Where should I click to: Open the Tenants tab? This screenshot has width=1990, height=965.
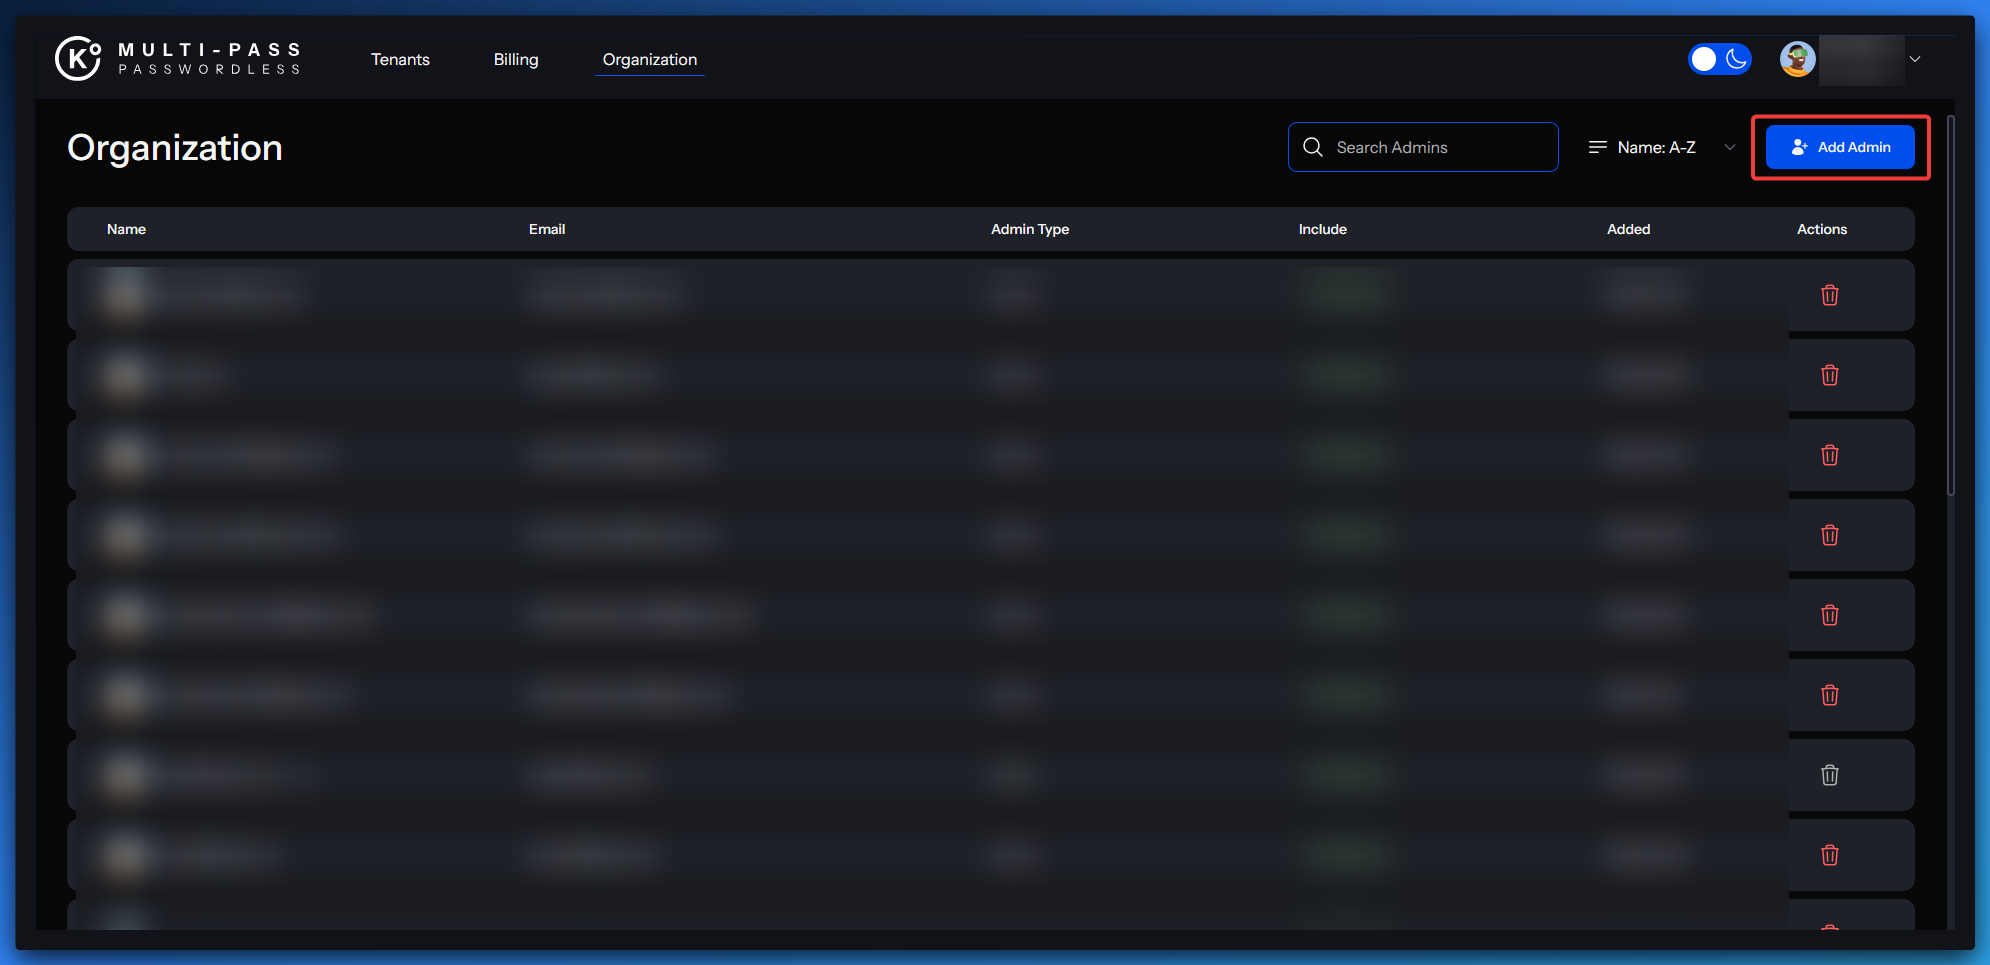(400, 59)
